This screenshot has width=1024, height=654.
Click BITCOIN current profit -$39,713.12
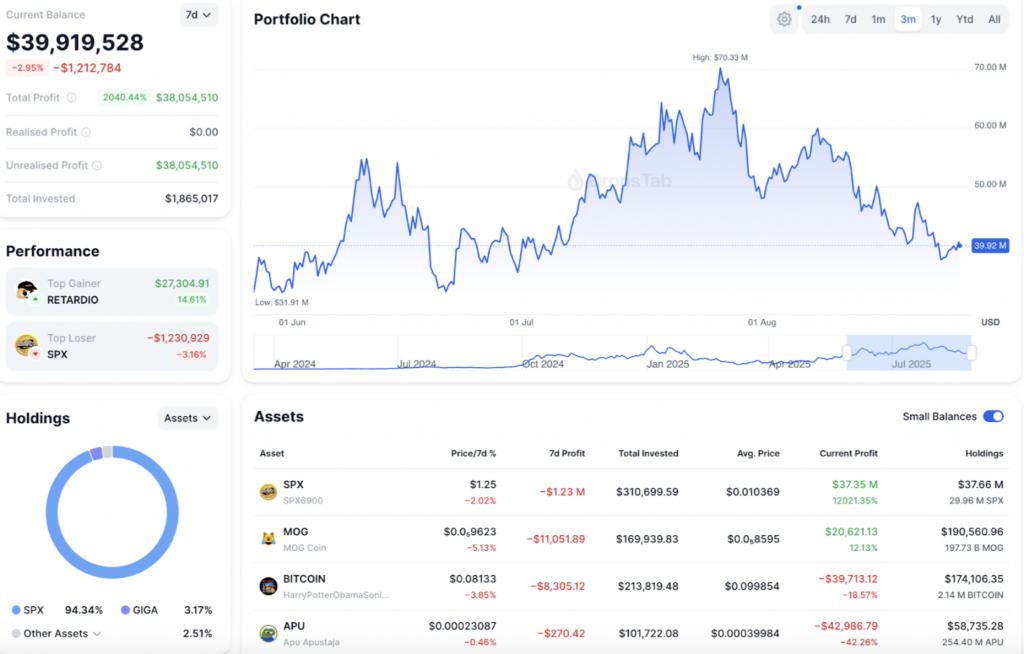(x=848, y=579)
